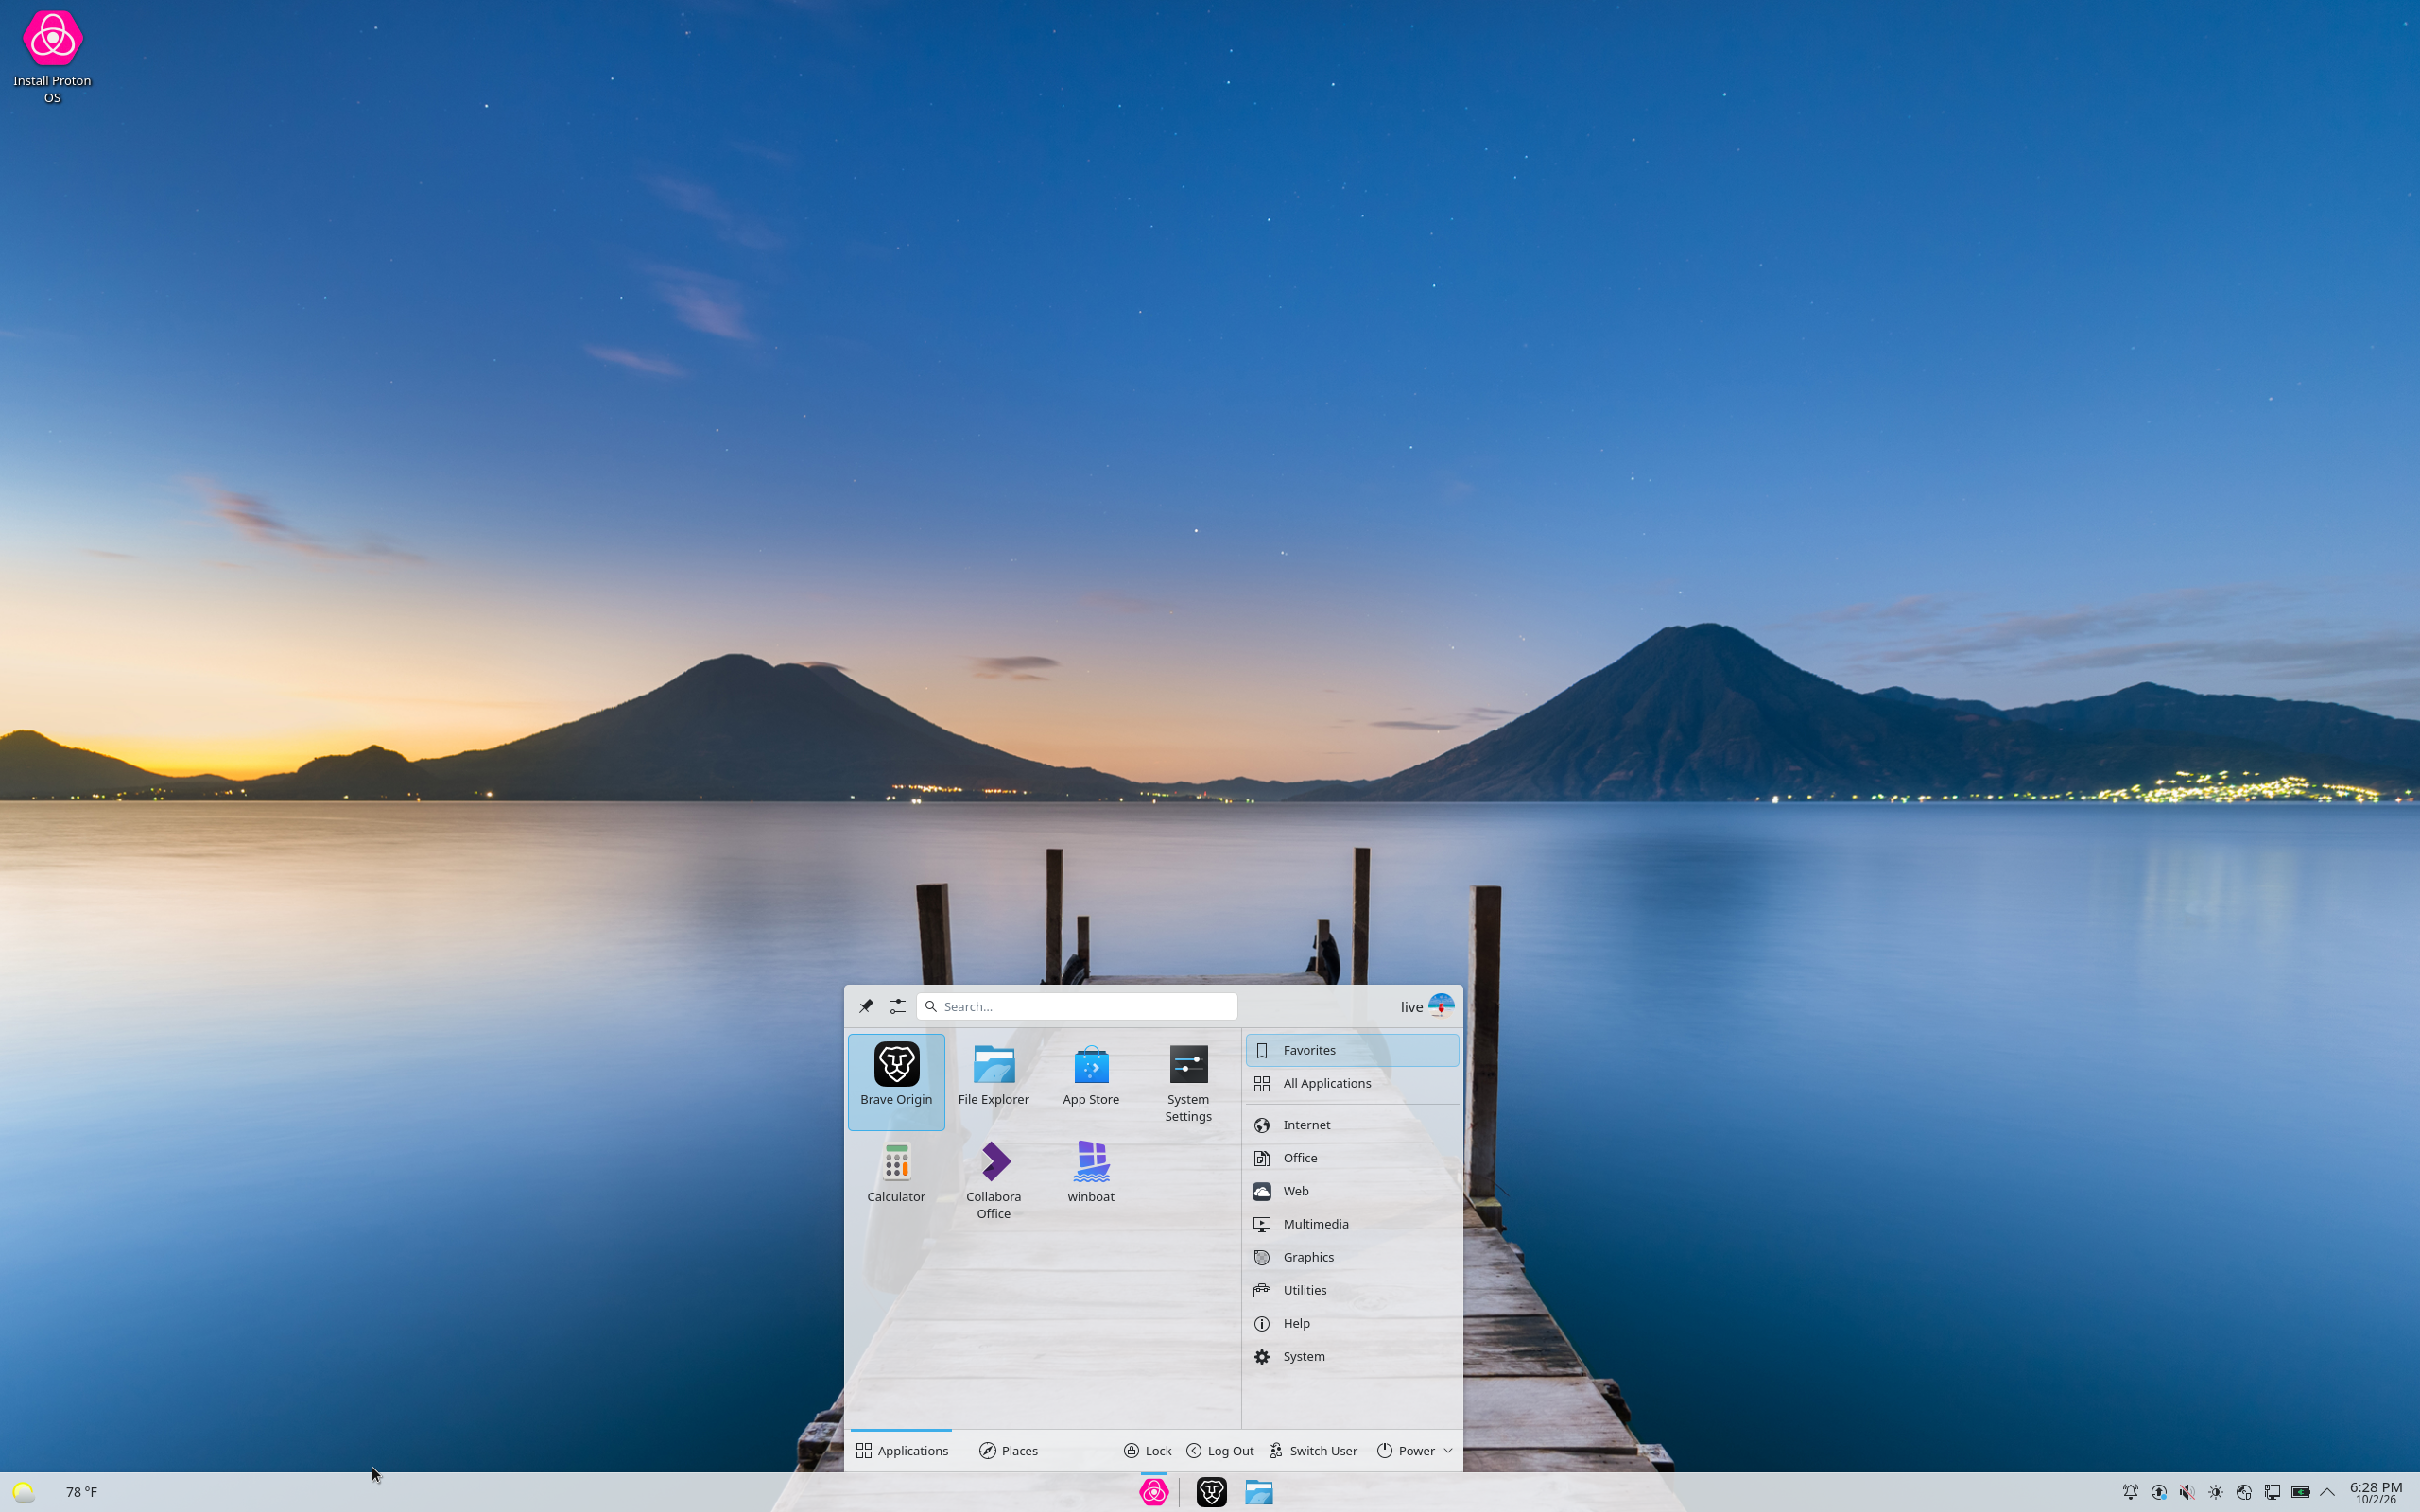The width and height of the screenshot is (2420, 1512).
Task: Click the Proton launcher icon in the taskbar
Action: (1154, 1492)
